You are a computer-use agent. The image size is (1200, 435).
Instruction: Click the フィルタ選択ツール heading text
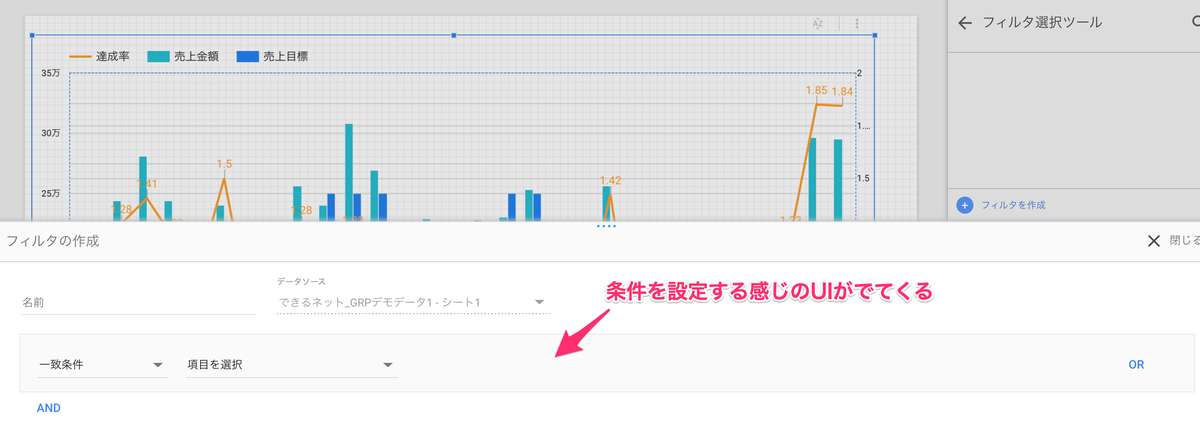click(1043, 22)
